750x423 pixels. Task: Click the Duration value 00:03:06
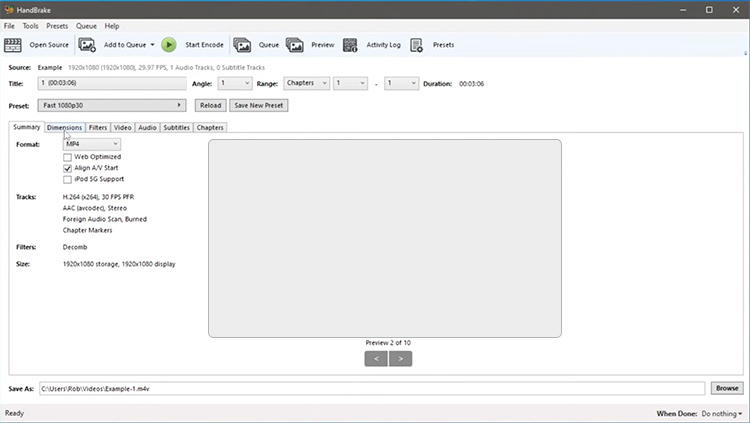pyautogui.click(x=472, y=84)
